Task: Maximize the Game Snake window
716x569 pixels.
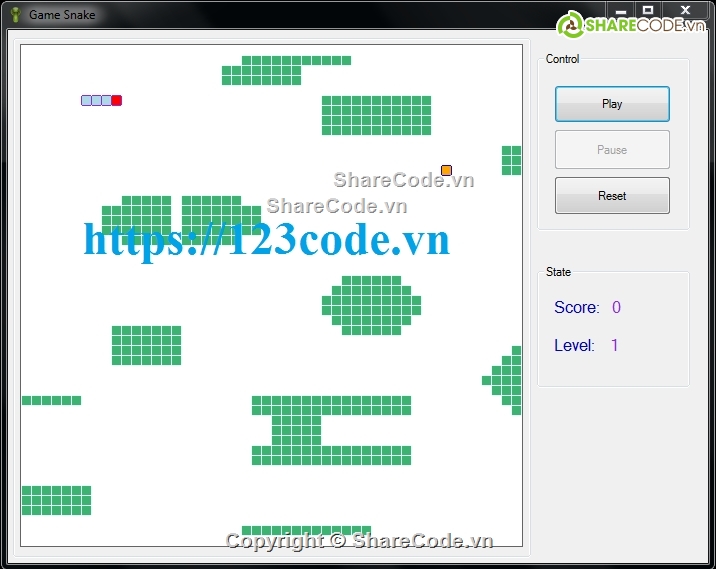Action: pos(648,10)
